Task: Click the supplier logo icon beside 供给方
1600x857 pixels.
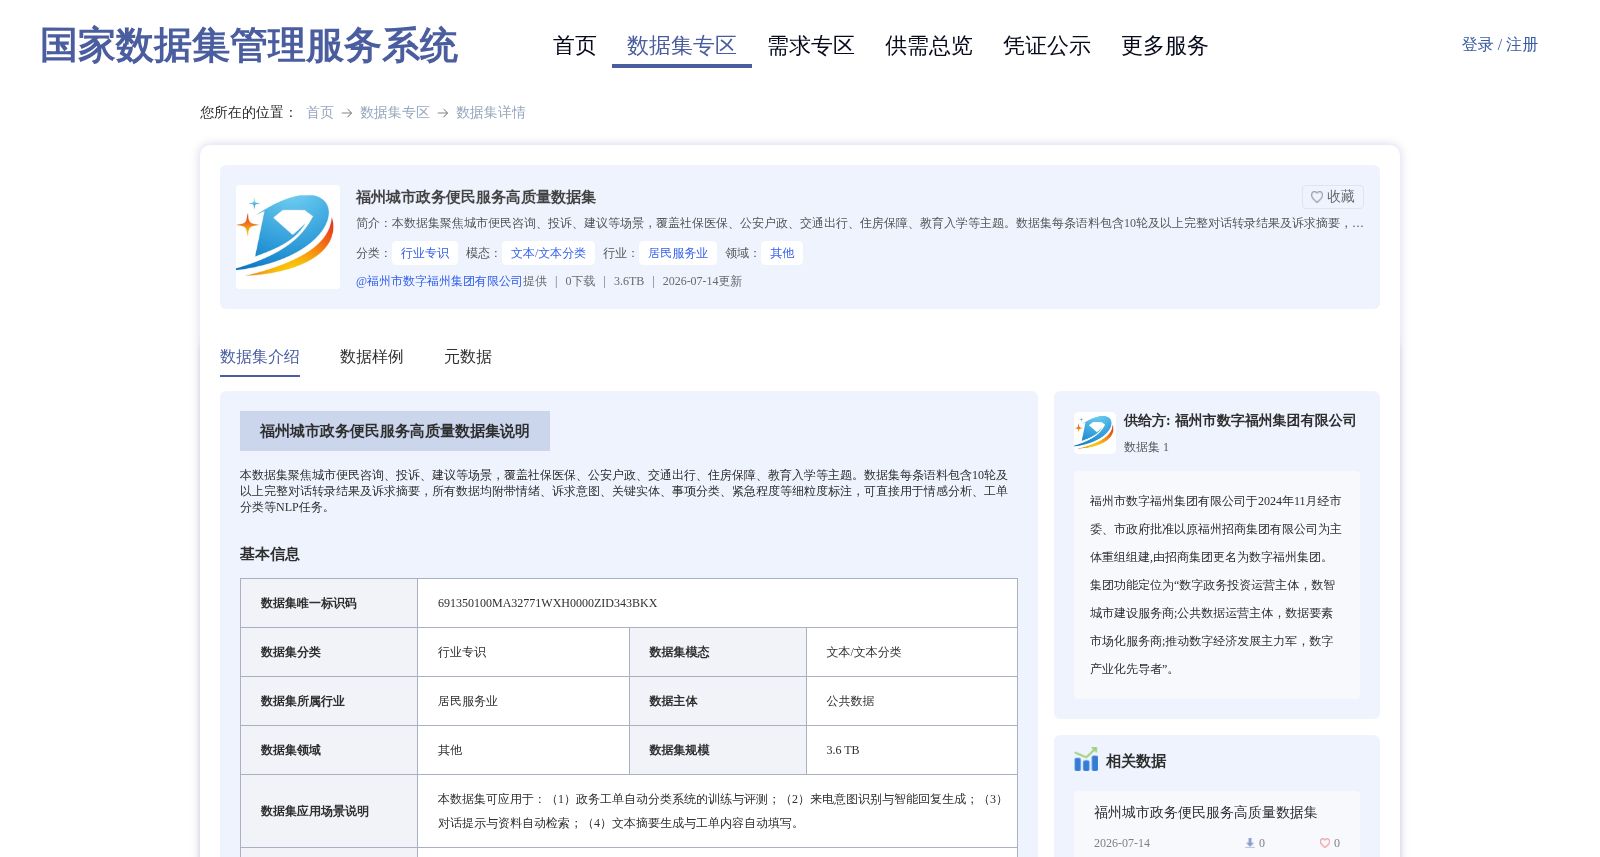Action: click(1094, 433)
